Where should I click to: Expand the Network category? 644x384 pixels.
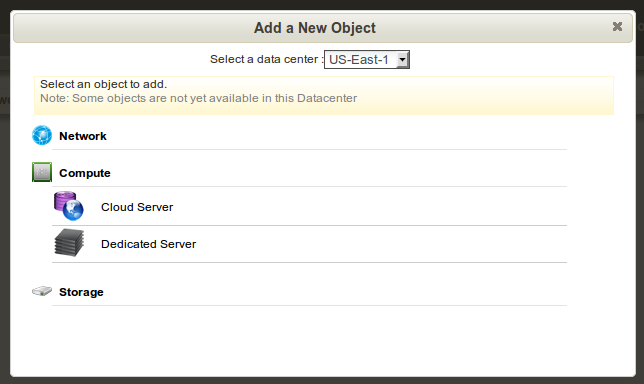pos(83,136)
